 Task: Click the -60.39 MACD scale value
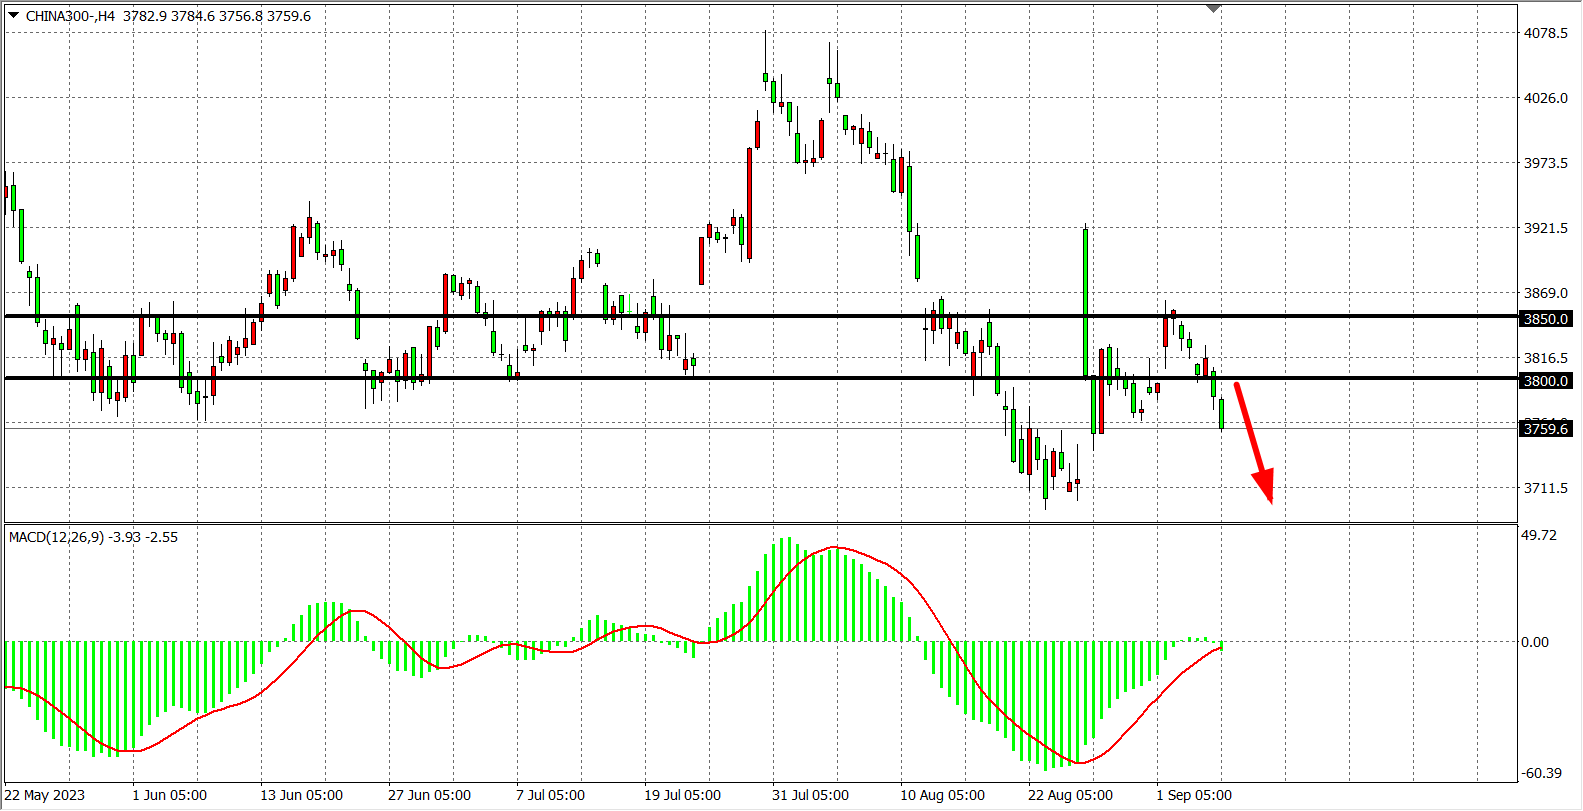[x=1541, y=773]
